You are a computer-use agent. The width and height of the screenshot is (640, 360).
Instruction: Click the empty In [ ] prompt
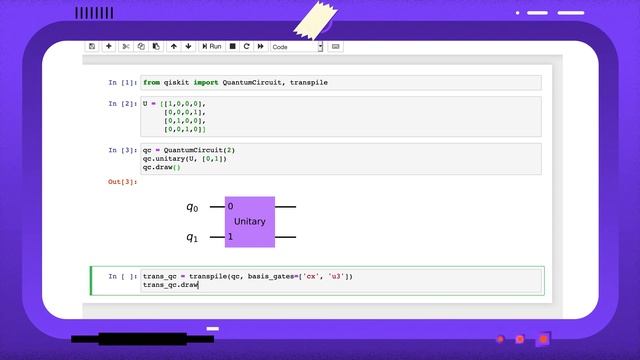click(x=122, y=276)
